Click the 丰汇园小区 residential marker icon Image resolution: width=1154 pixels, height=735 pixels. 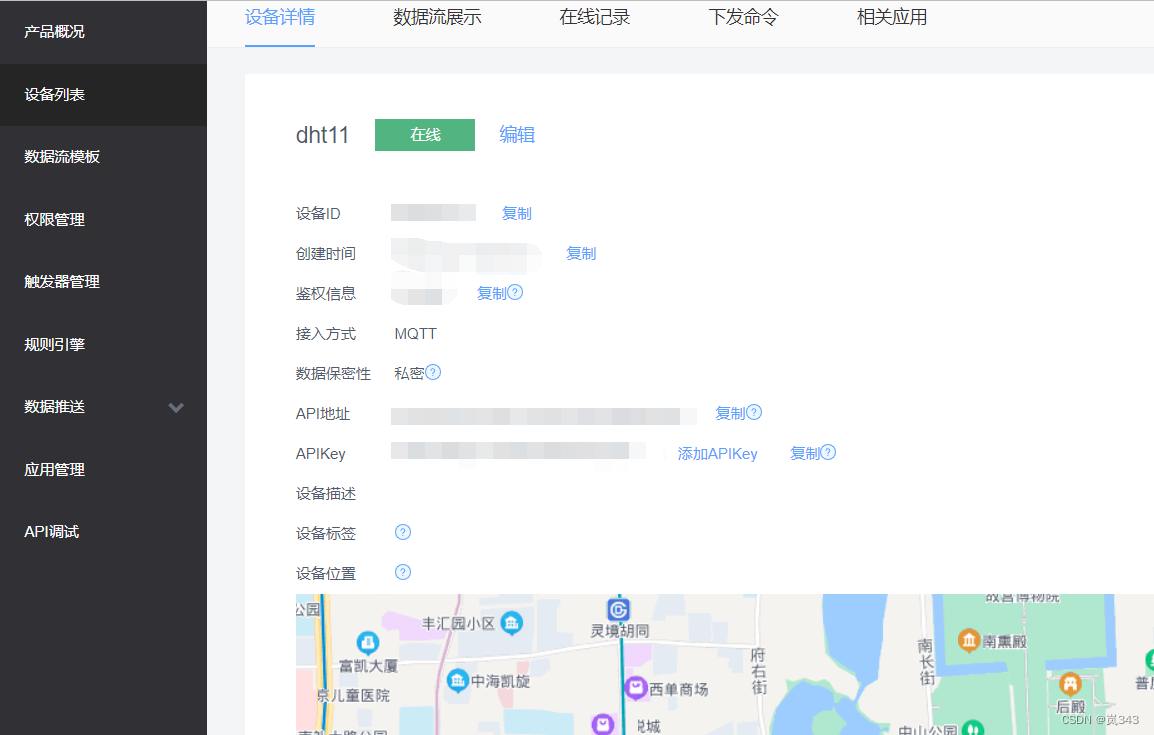tap(510, 624)
